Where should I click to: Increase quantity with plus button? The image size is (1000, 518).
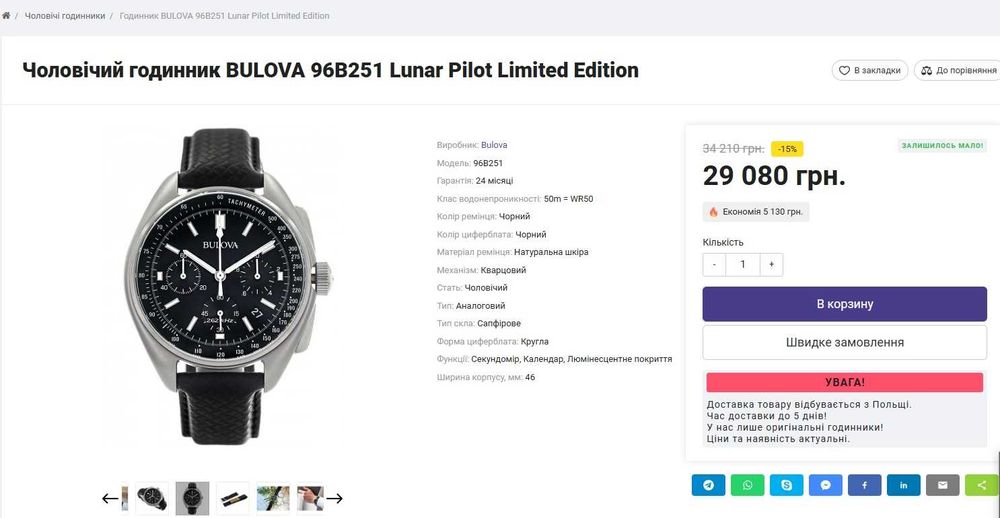(x=770, y=264)
